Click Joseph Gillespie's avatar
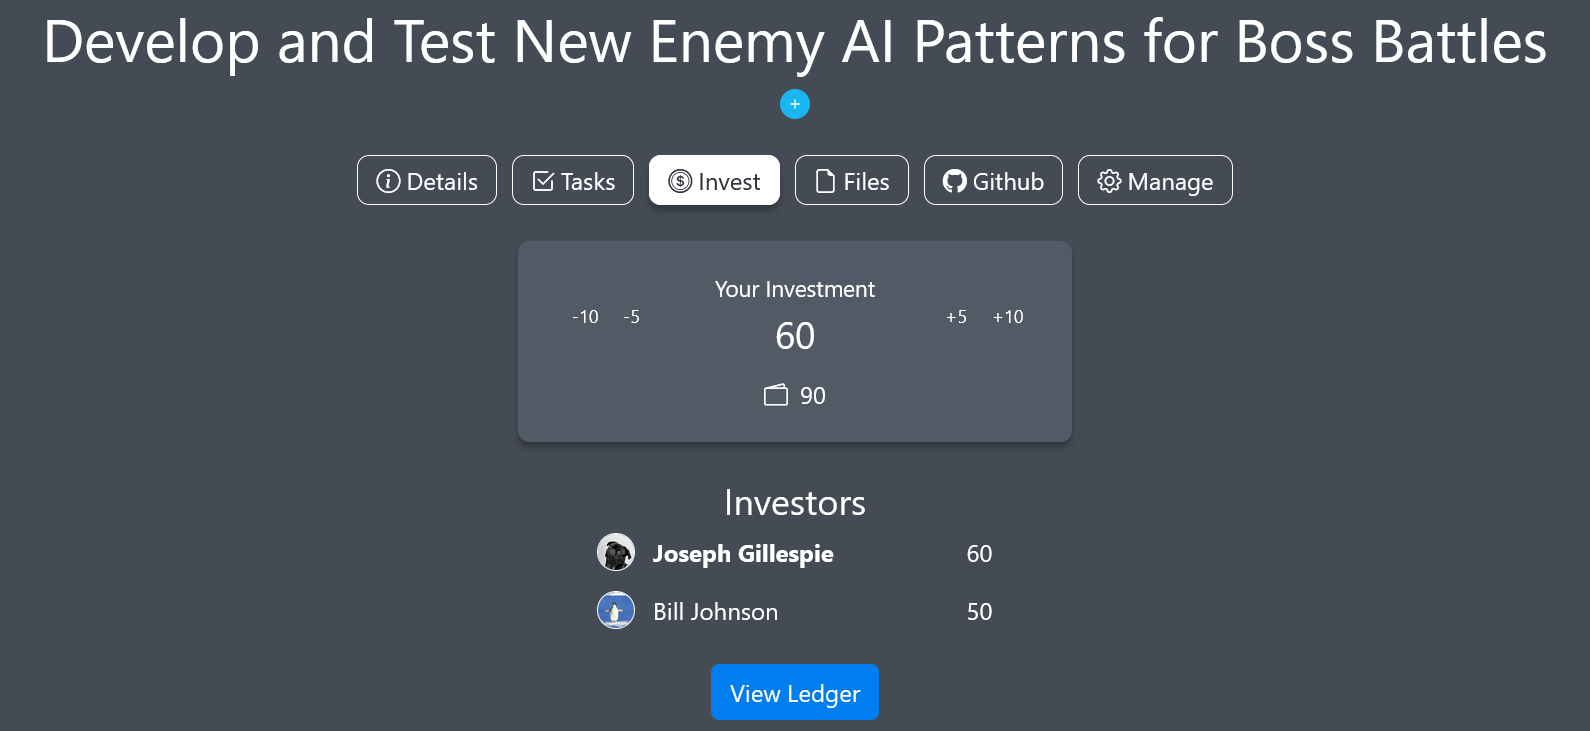1590x731 pixels. (x=616, y=552)
